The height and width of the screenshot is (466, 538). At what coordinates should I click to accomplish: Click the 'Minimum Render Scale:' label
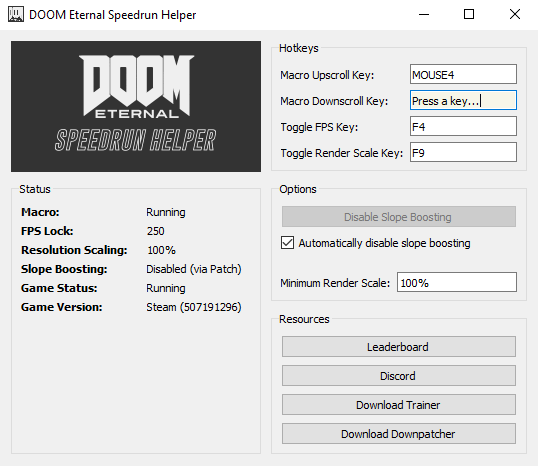(335, 283)
